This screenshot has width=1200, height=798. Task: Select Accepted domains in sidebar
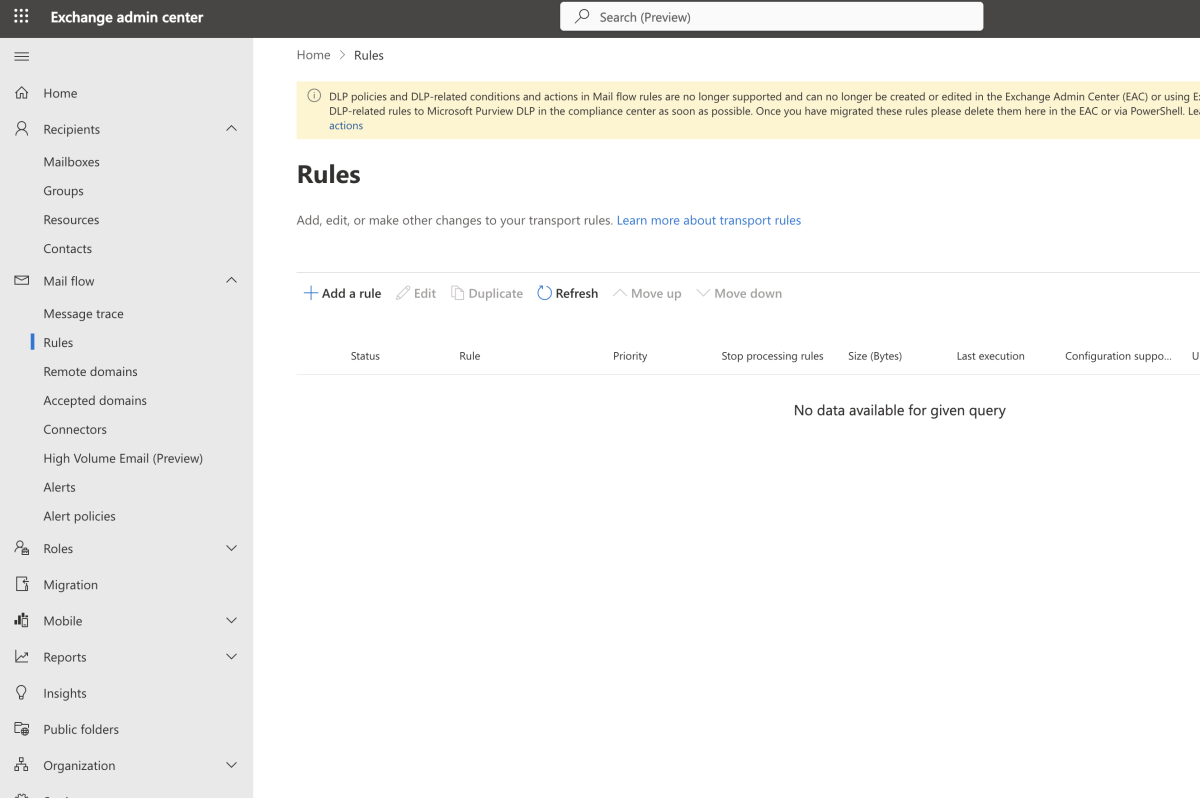point(95,400)
